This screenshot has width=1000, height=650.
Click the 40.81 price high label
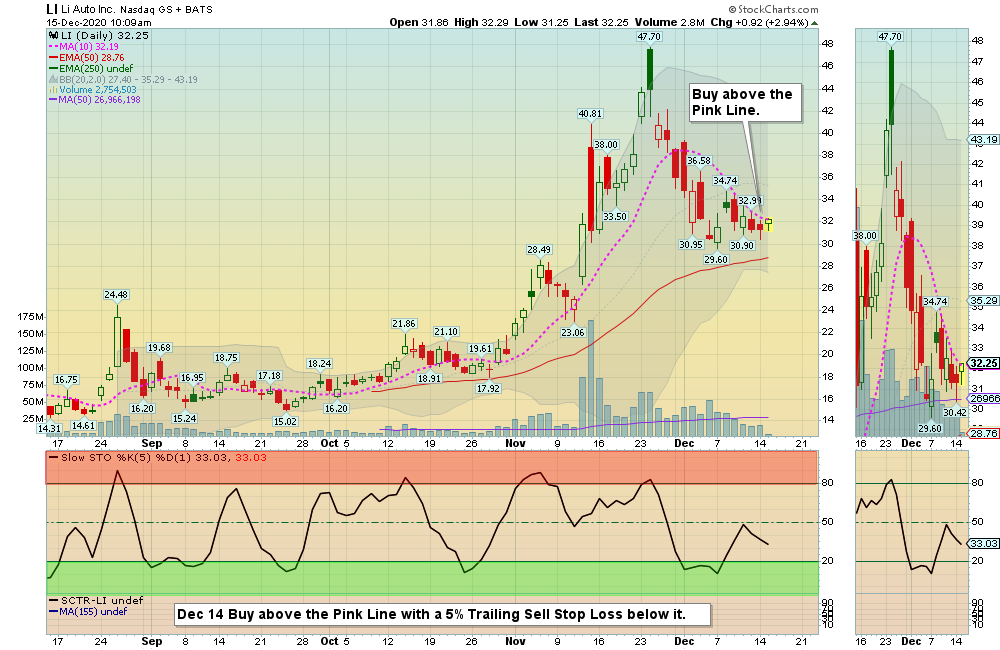pyautogui.click(x=589, y=114)
